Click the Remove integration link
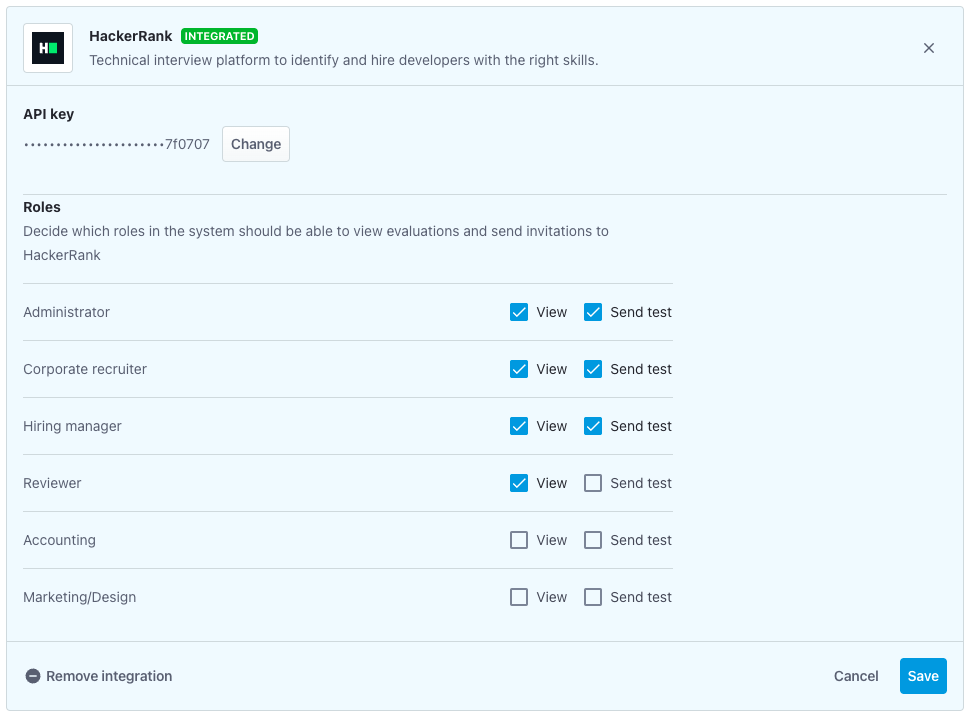971x717 pixels. (109, 676)
